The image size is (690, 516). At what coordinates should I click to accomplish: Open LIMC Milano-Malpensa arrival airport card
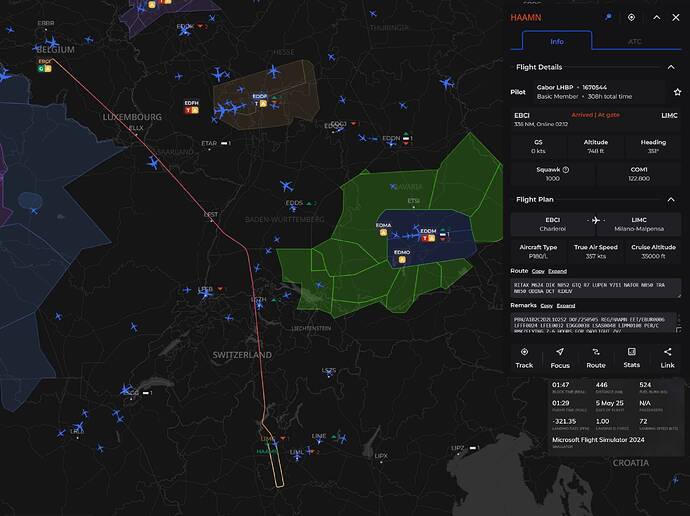[639, 224]
